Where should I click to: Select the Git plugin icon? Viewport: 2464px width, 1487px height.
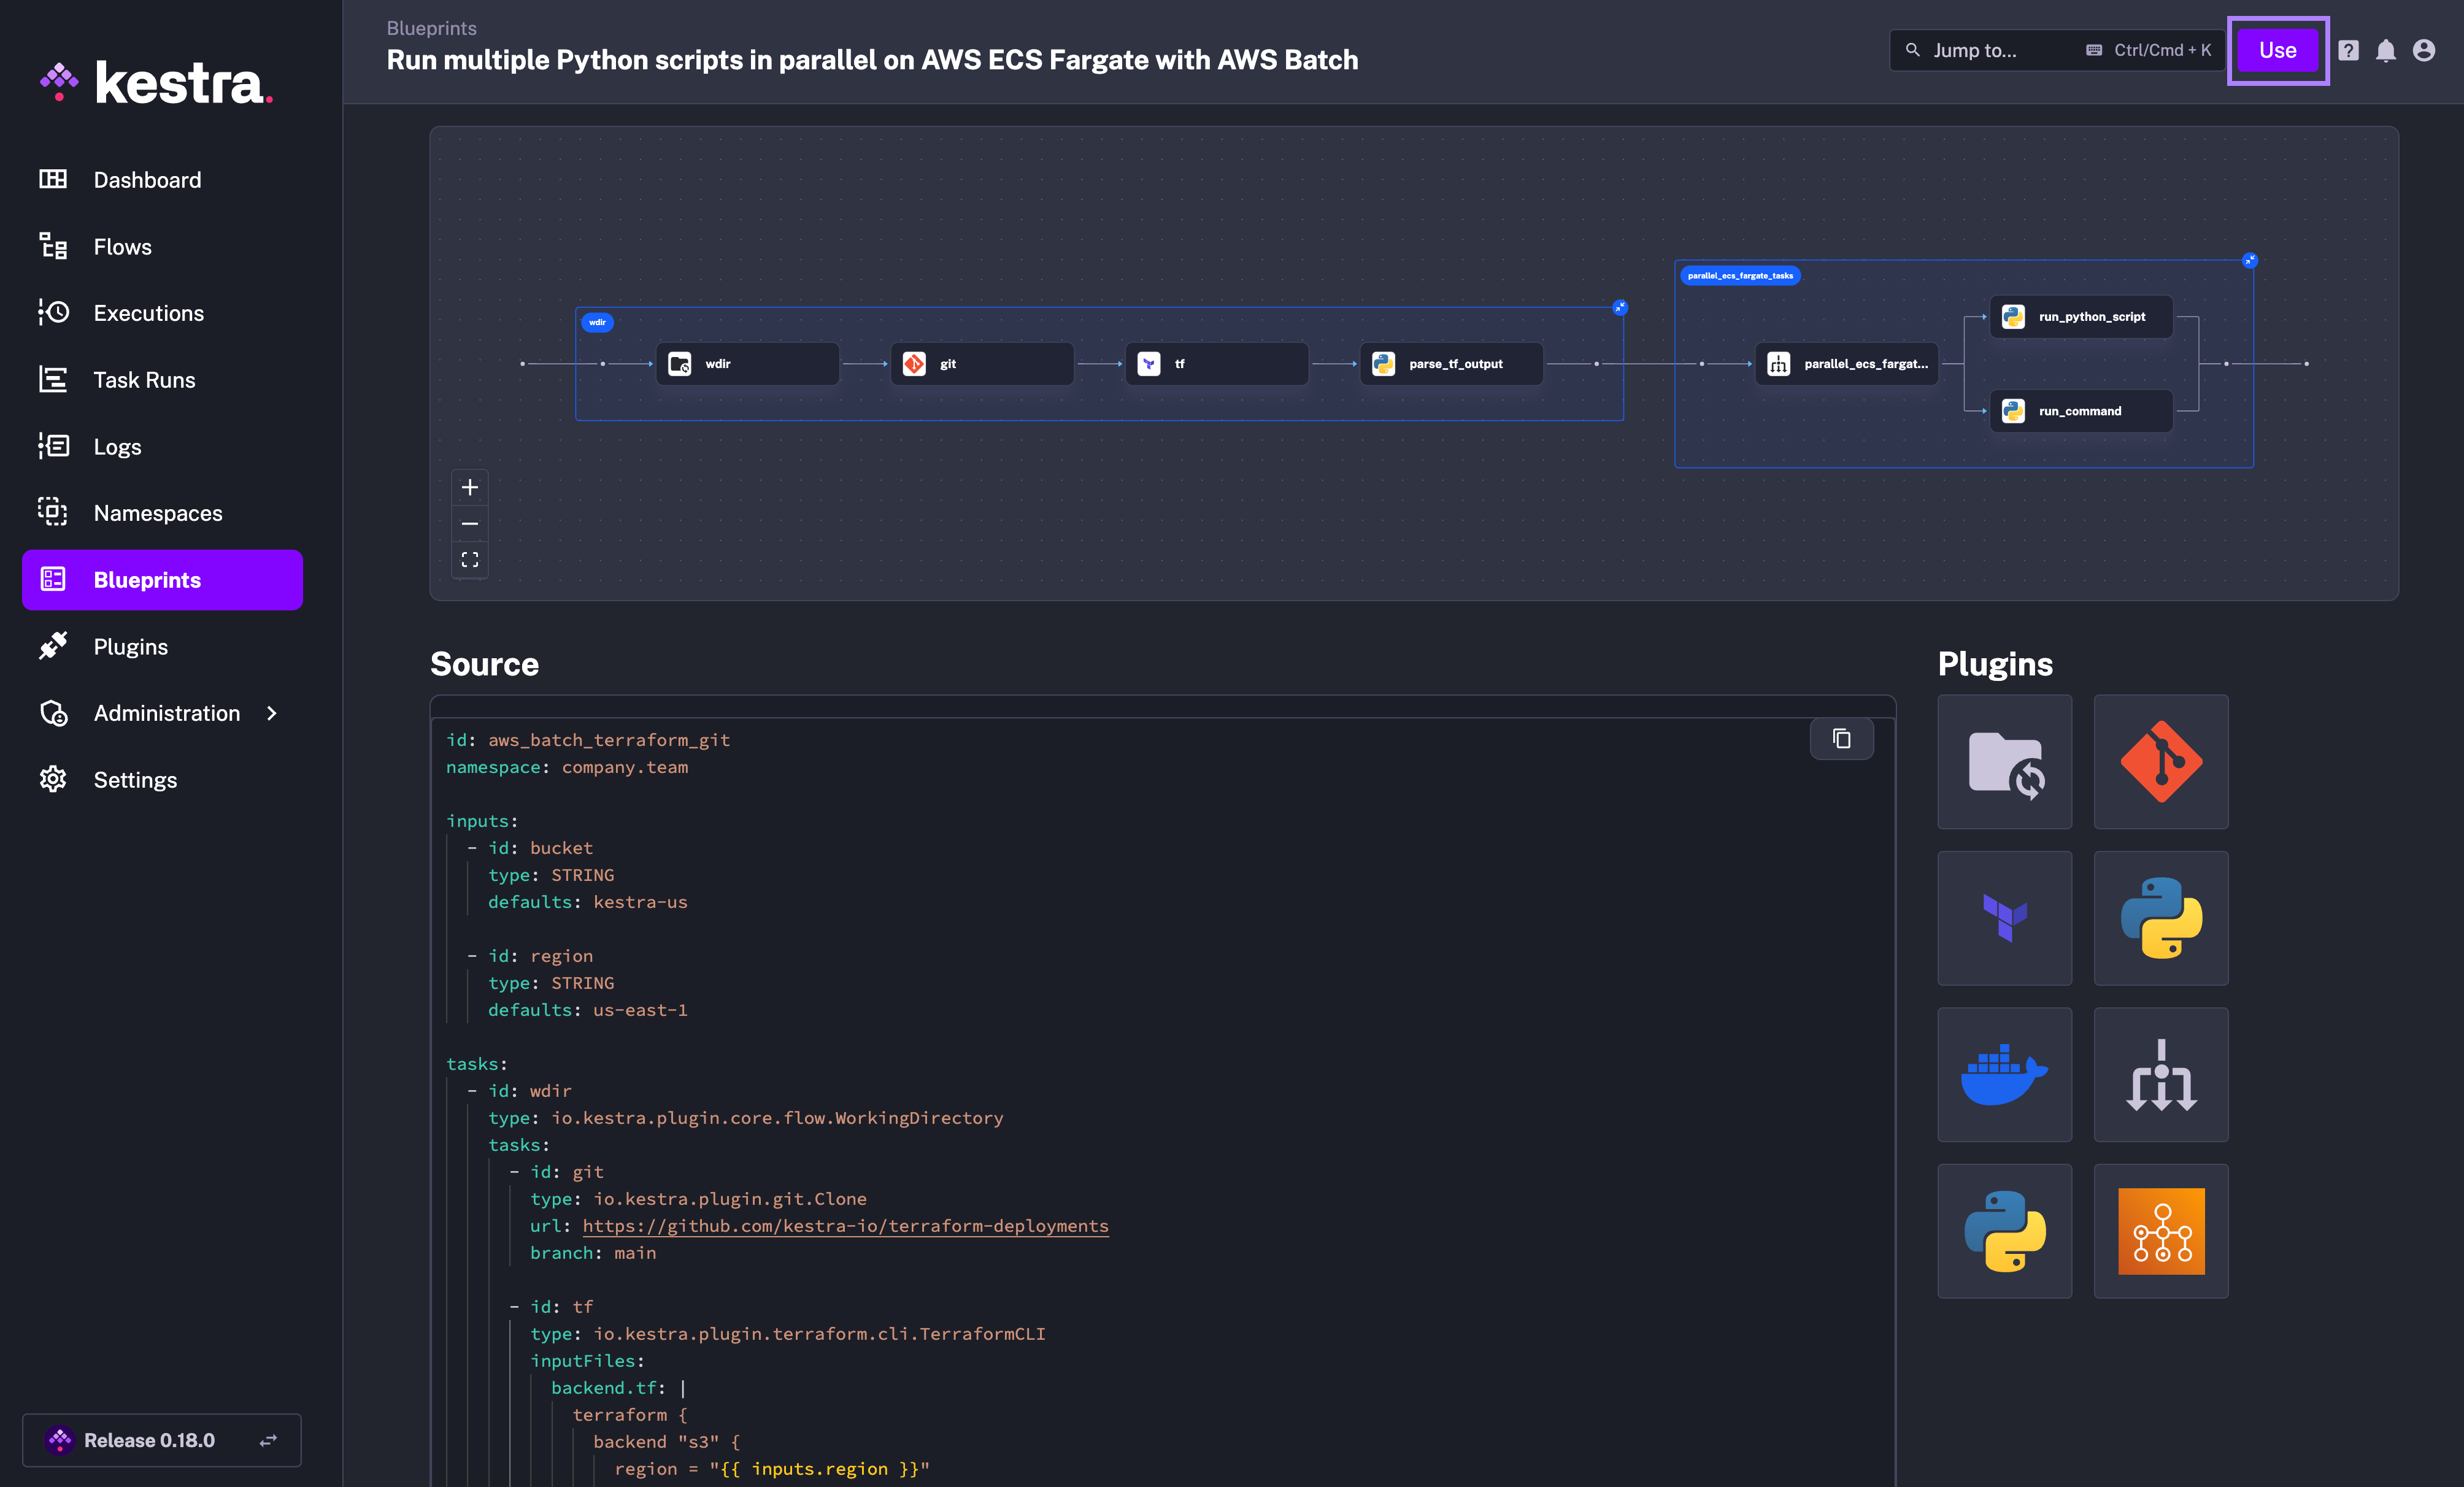[x=2161, y=762]
